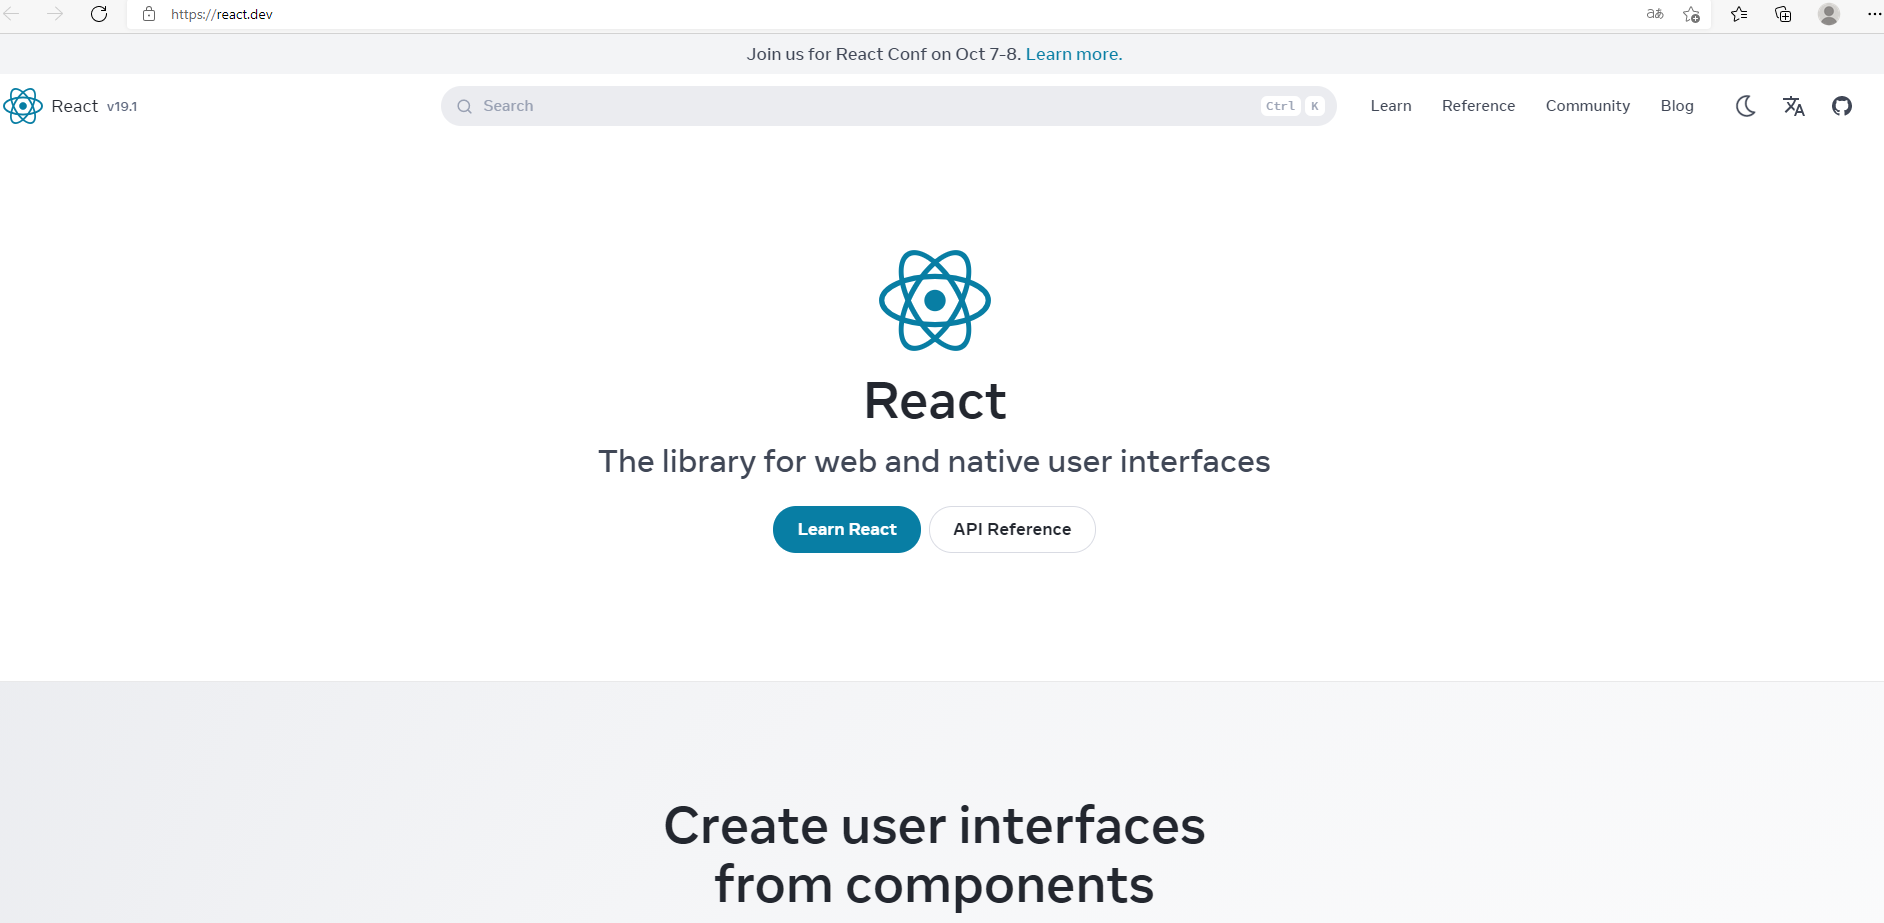Image resolution: width=1884 pixels, height=923 pixels.
Task: Add this page to favorites star
Action: (1691, 14)
